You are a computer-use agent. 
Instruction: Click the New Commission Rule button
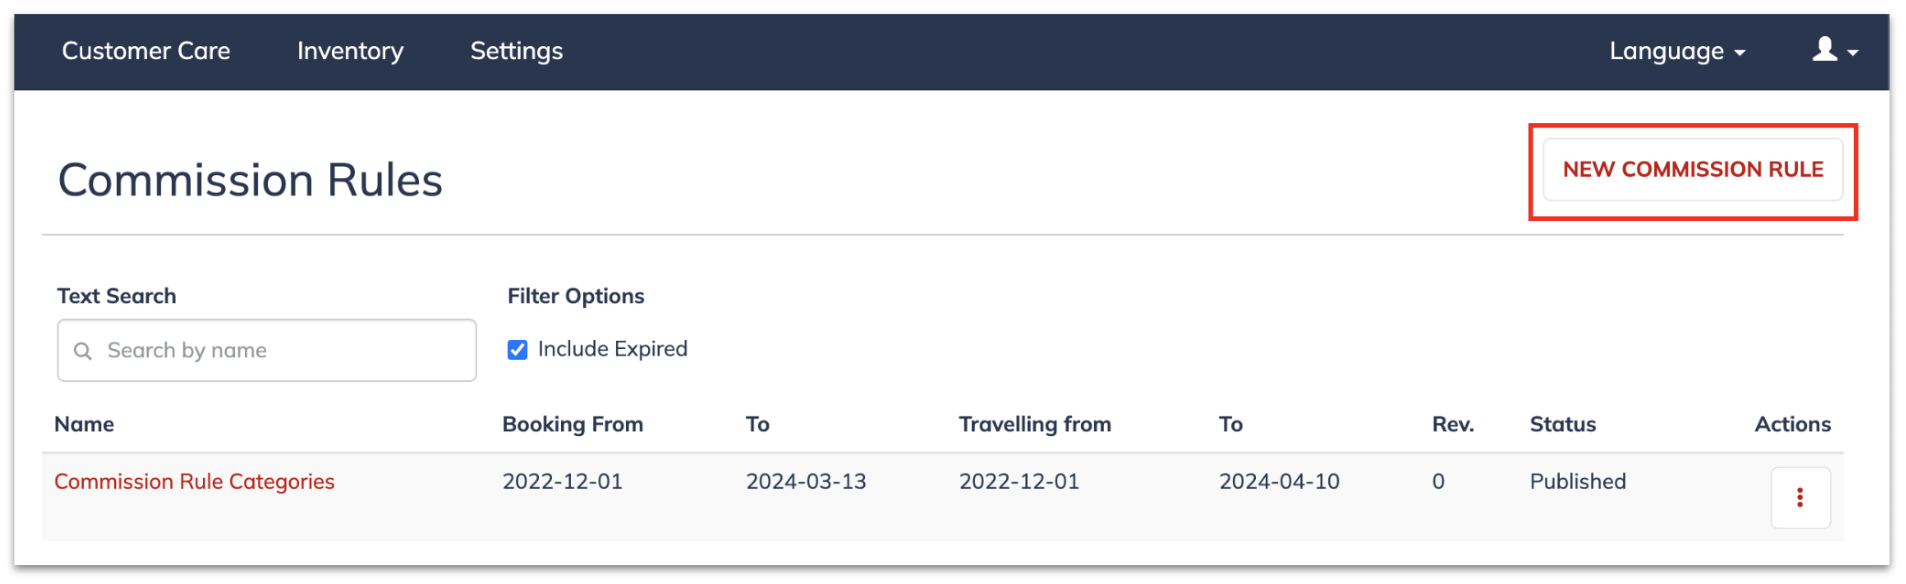pos(1692,170)
